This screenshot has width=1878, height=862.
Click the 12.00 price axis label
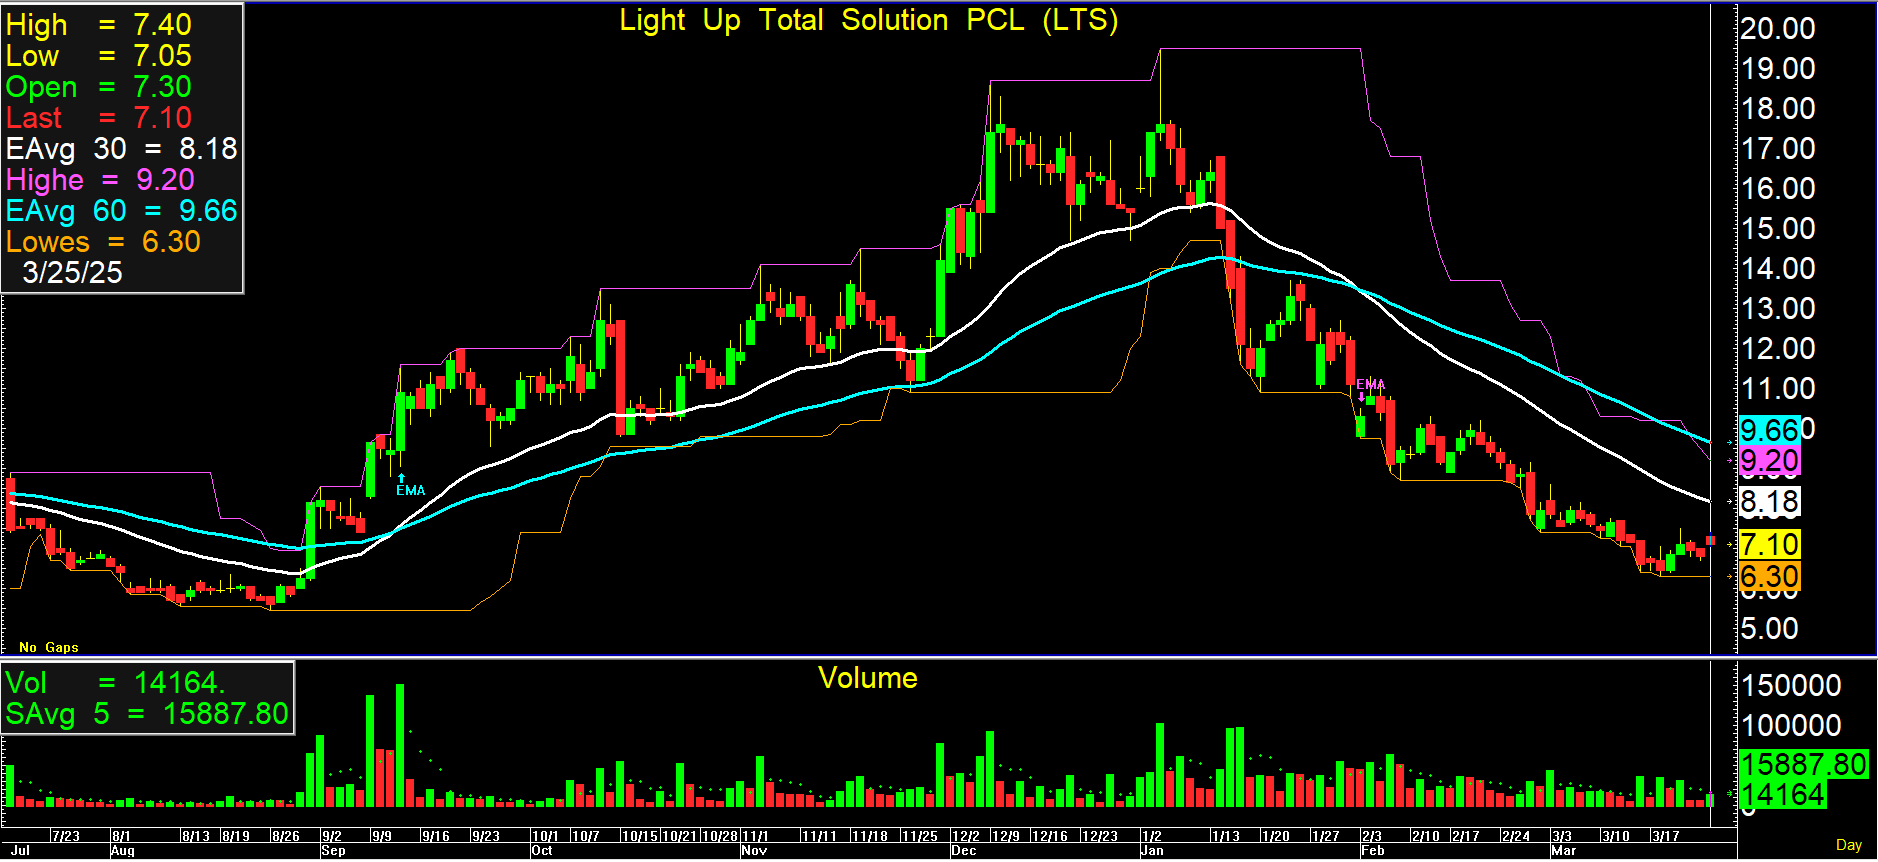coord(1778,349)
